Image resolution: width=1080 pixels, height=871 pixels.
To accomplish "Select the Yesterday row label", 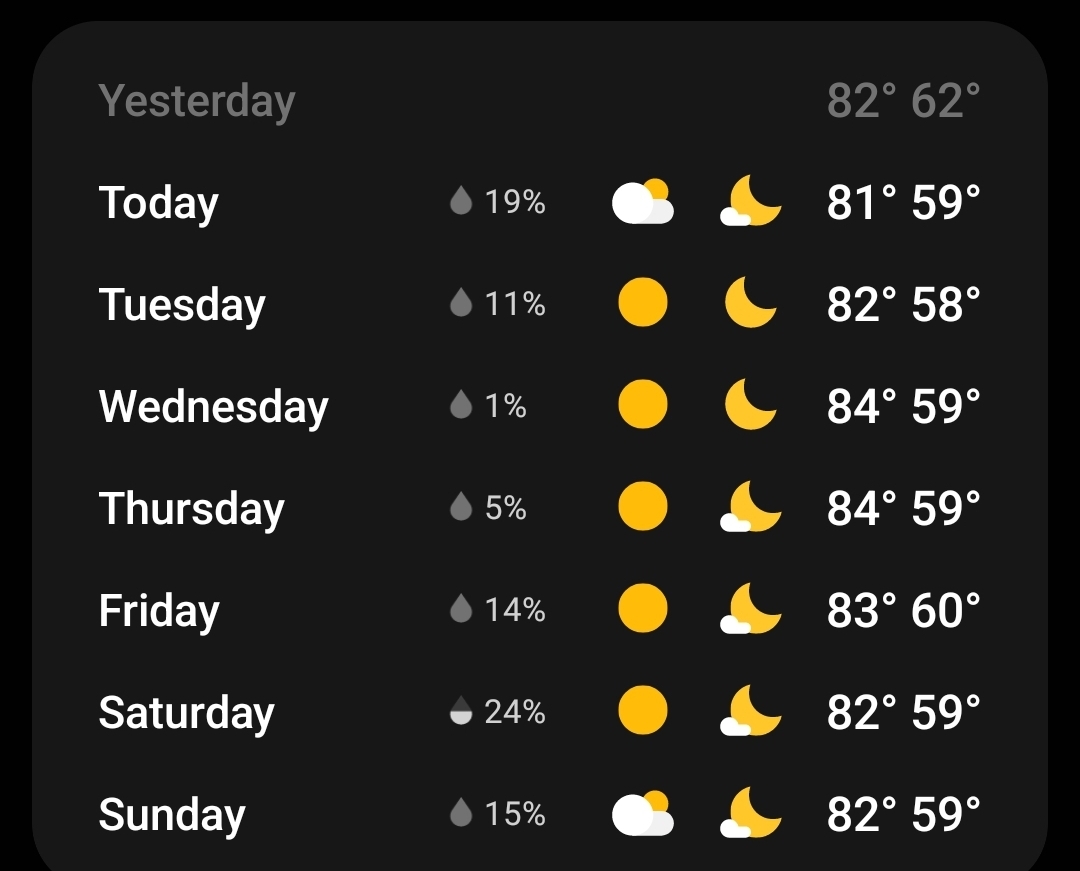I will (197, 101).
